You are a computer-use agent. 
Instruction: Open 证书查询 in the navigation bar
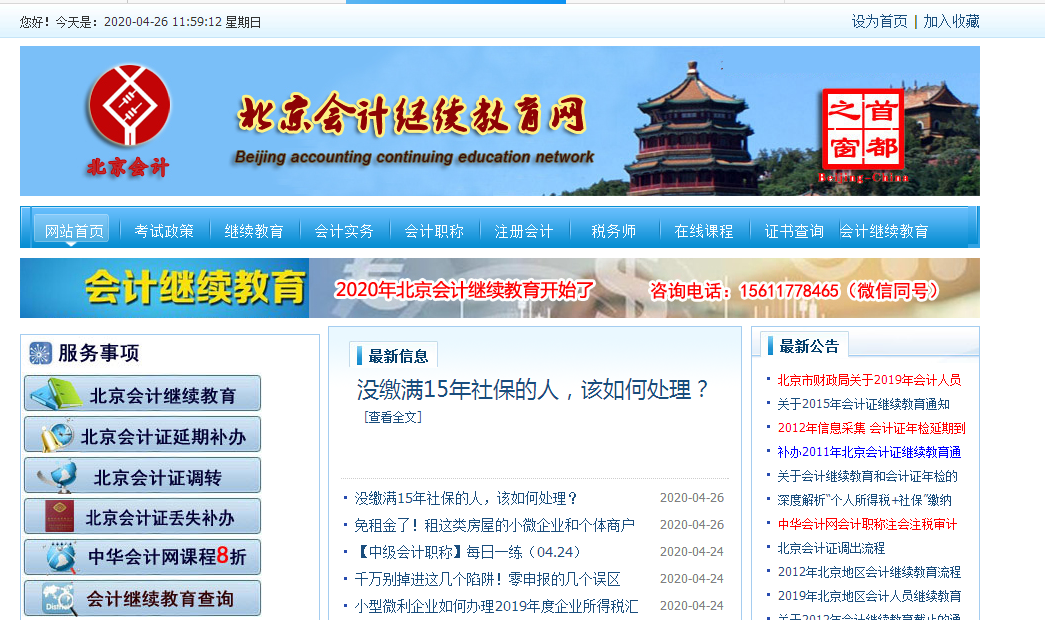coord(794,231)
